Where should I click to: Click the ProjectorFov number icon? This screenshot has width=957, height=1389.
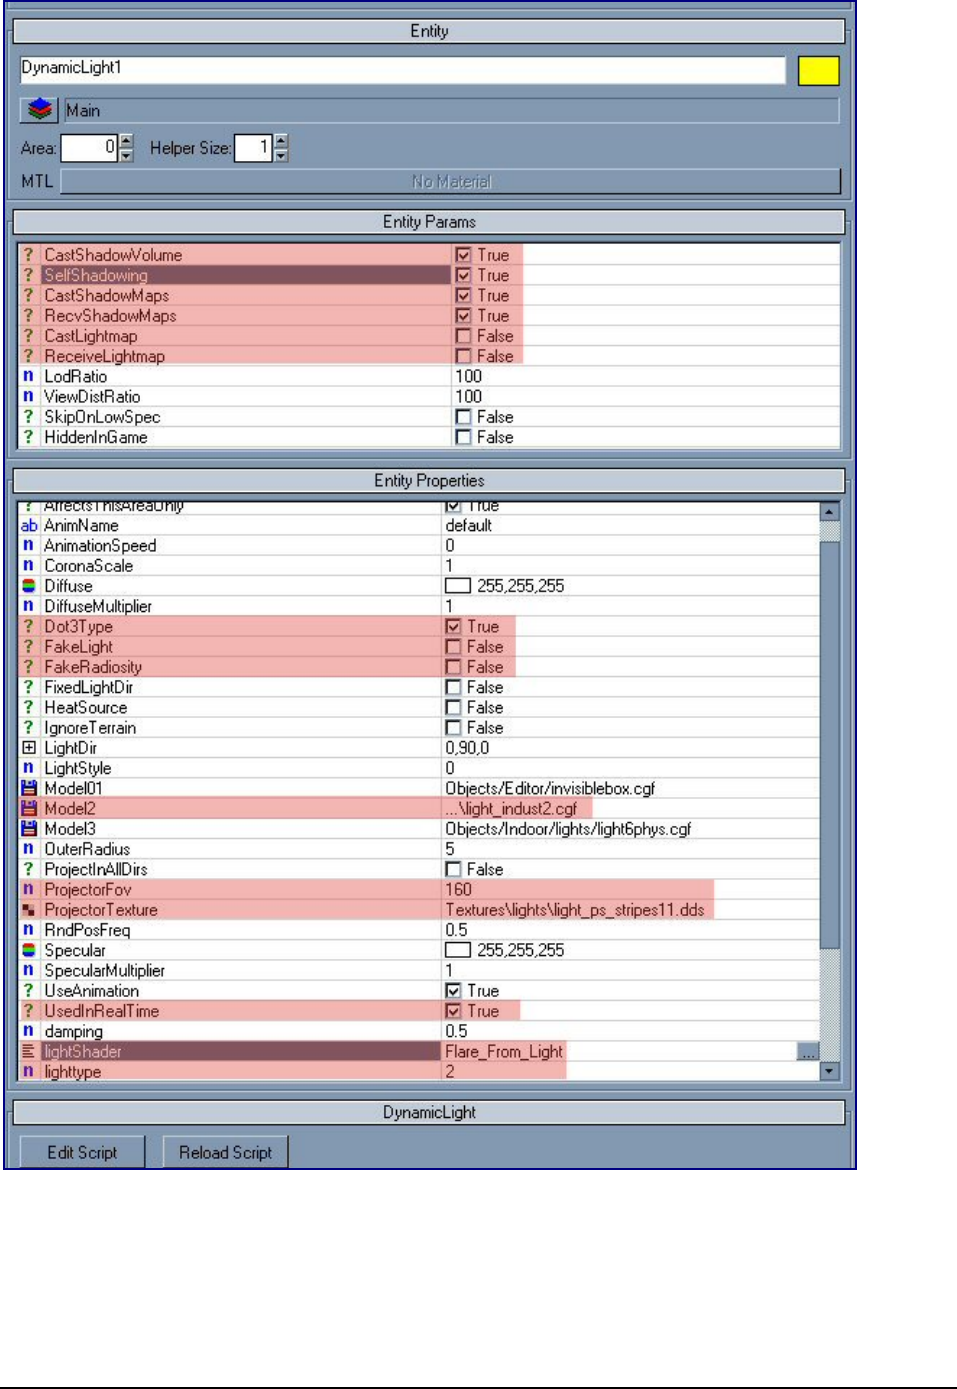[x=29, y=889]
